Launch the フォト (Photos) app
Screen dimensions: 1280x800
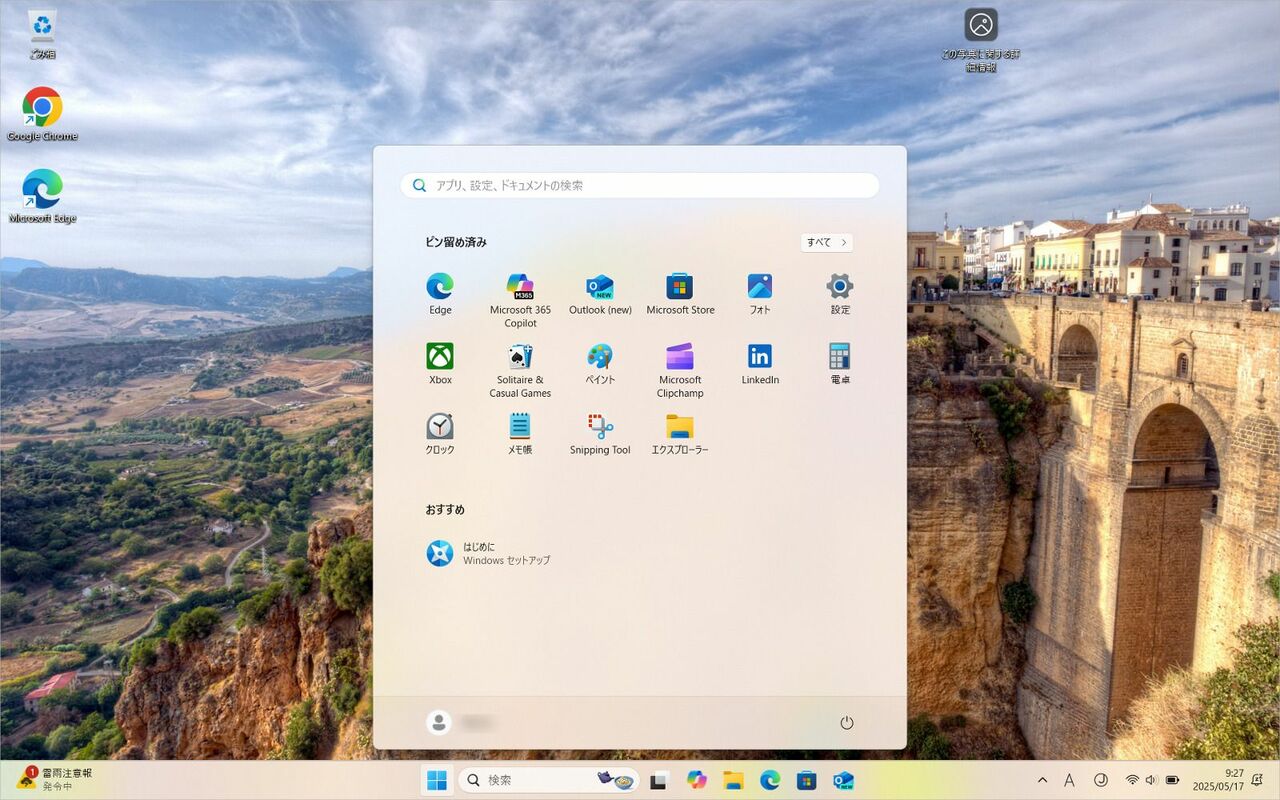tap(760, 294)
